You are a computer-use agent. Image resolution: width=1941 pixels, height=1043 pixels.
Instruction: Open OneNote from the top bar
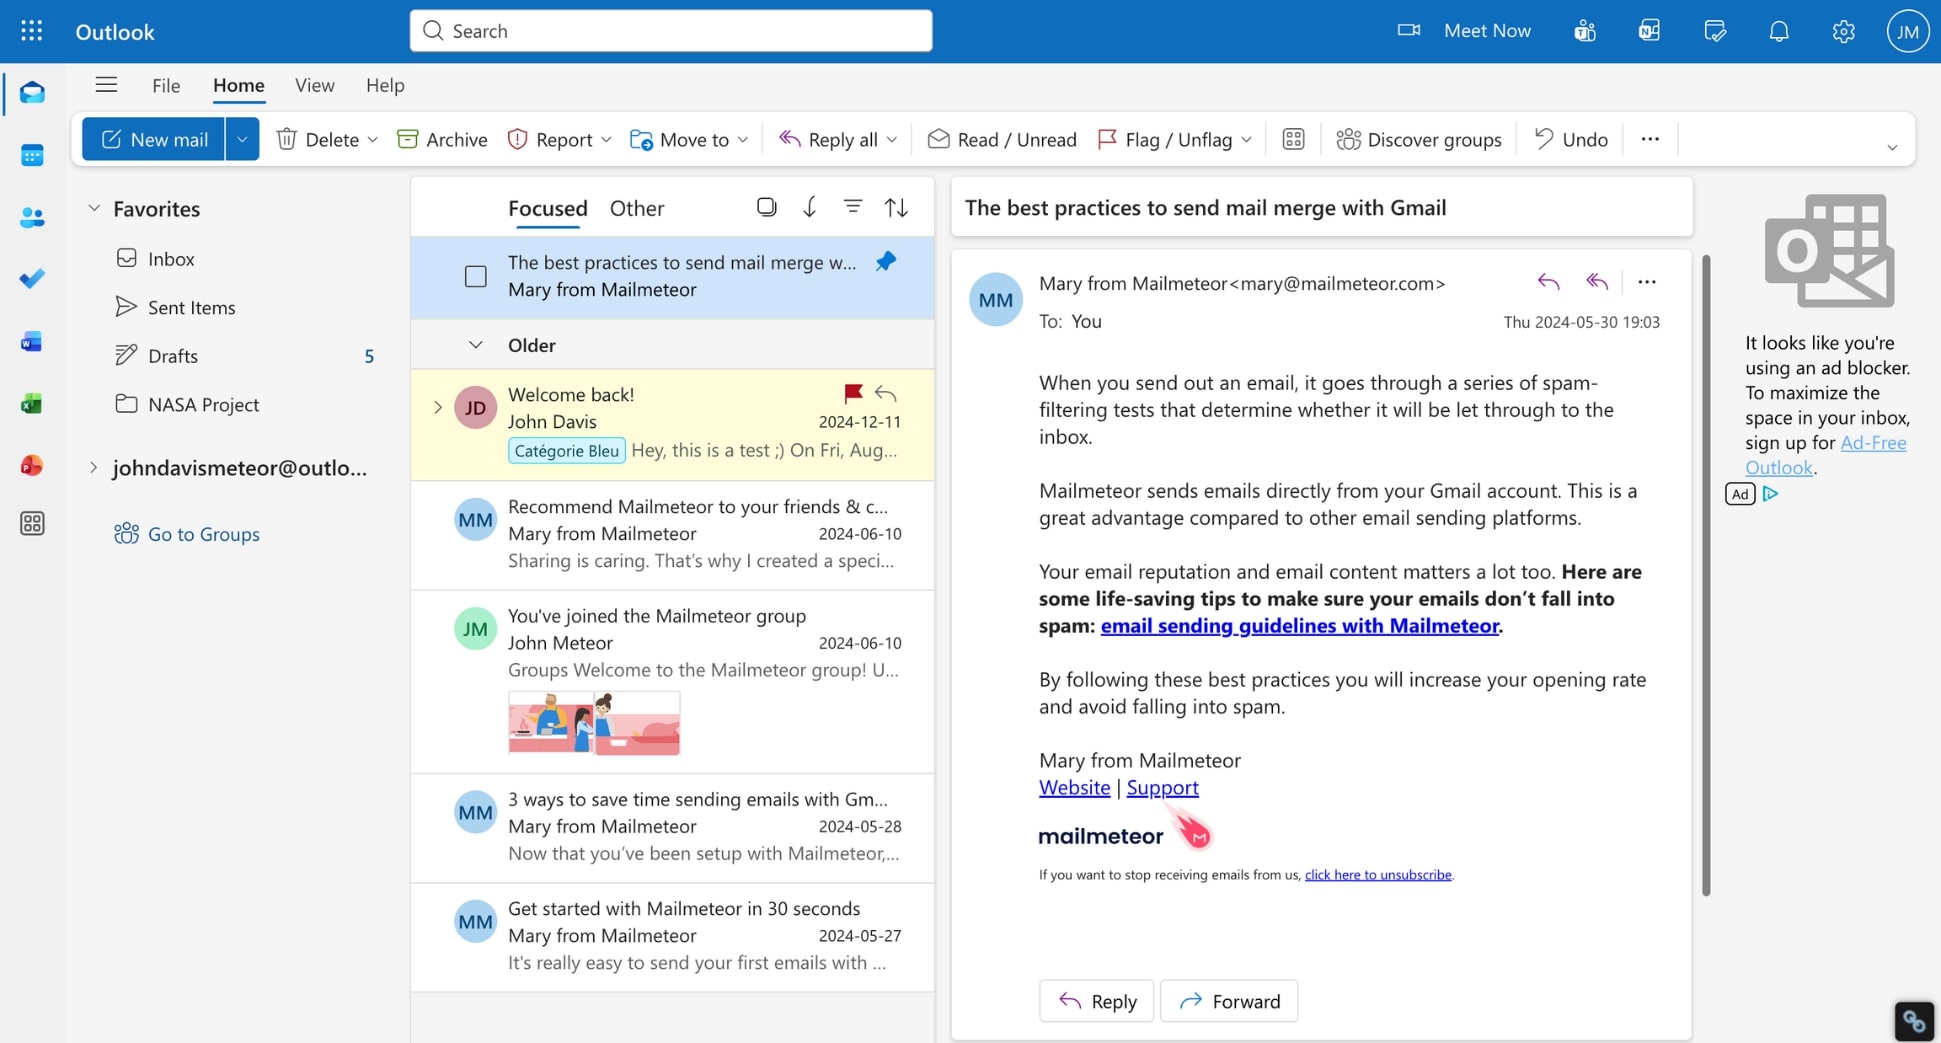point(1648,31)
